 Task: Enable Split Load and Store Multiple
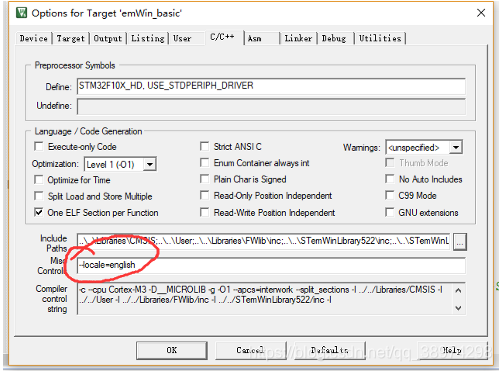coord(39,196)
